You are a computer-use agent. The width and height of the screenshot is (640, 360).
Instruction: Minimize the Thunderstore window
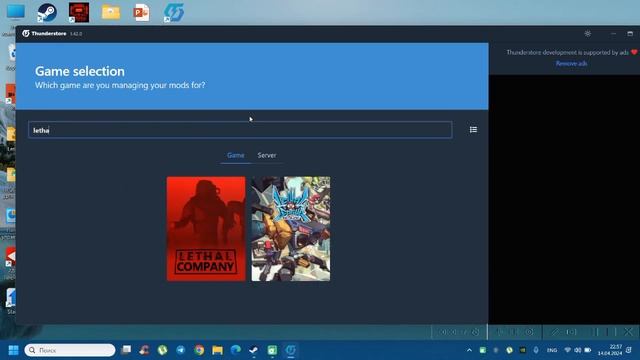point(613,33)
